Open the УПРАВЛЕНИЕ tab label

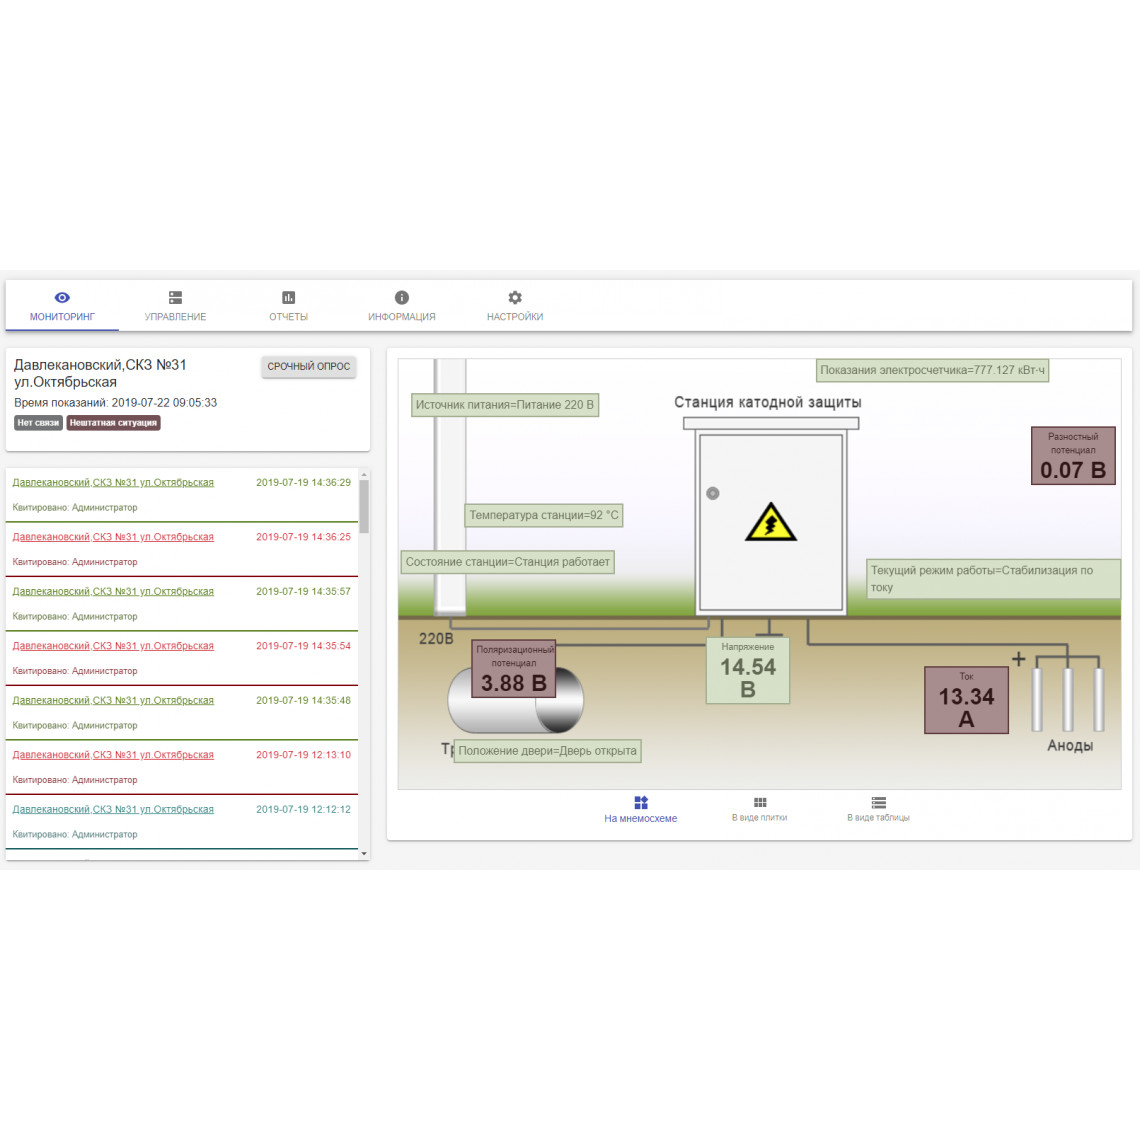coord(175,317)
